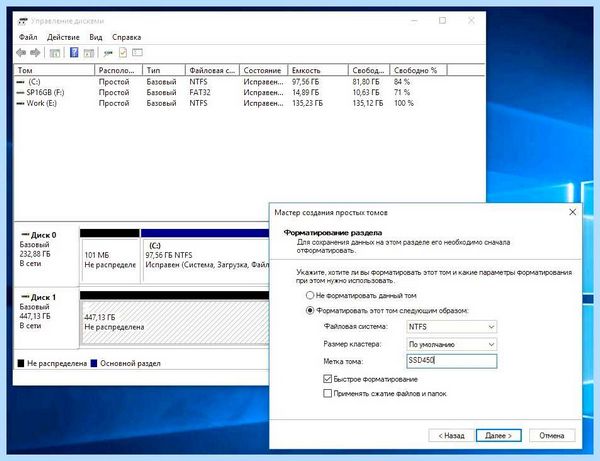This screenshot has height=461, width=600.
Task: Click the drive icon of Work (E:) row
Action: click(21, 103)
